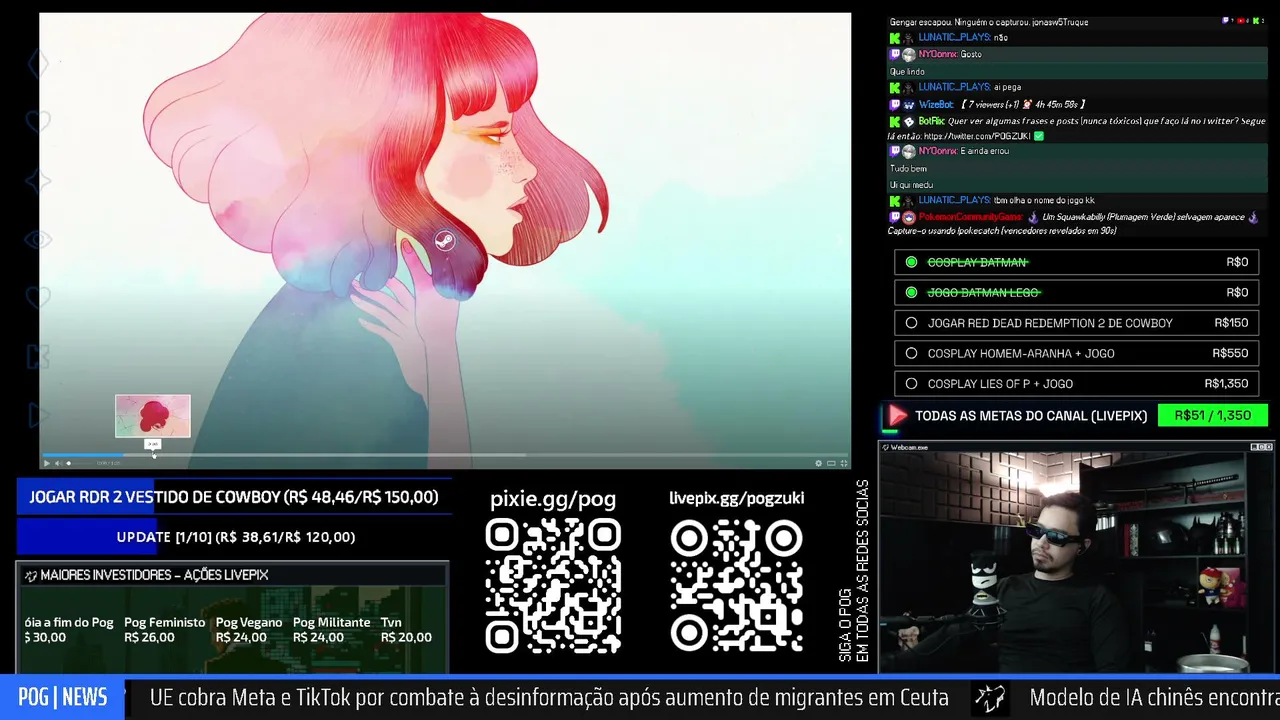Click the QR code under pixie.gg/pog
The width and height of the screenshot is (1280, 720).
tap(553, 587)
